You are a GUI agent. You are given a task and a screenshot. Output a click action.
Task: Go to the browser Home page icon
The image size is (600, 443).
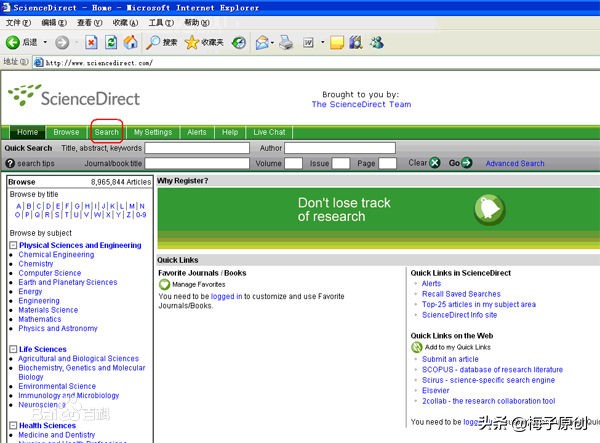[x=130, y=42]
